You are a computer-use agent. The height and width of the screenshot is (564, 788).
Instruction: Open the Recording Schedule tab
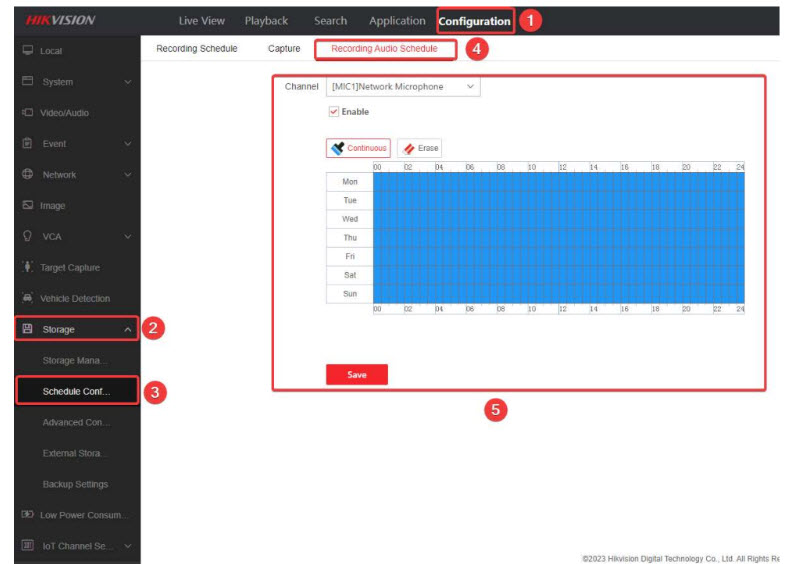click(x=197, y=49)
